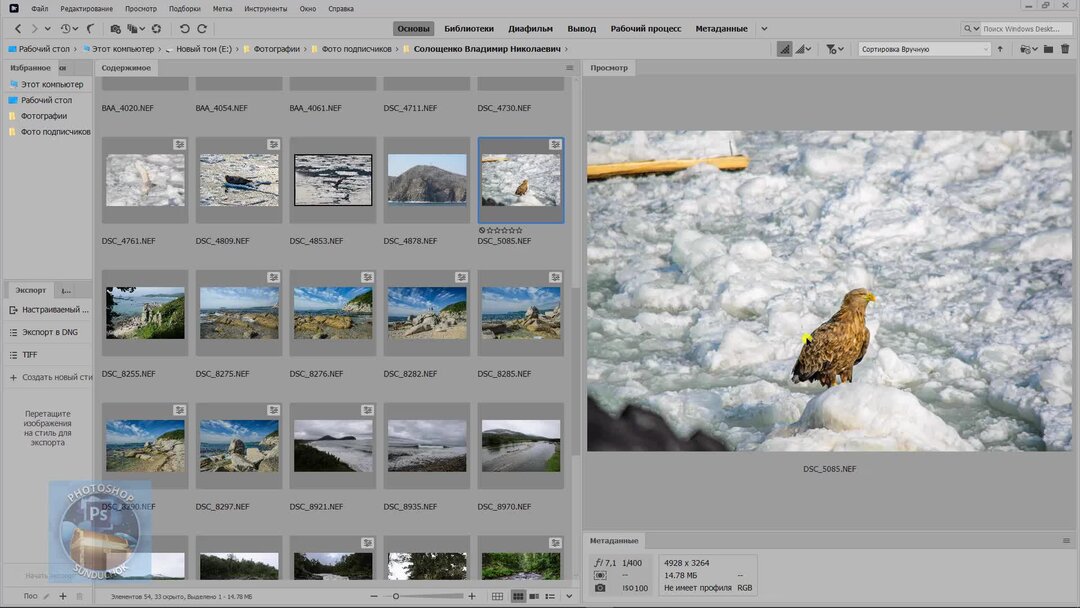Open the view options chevron in status bar
Image resolution: width=1080 pixels, height=608 pixels.
569,596
